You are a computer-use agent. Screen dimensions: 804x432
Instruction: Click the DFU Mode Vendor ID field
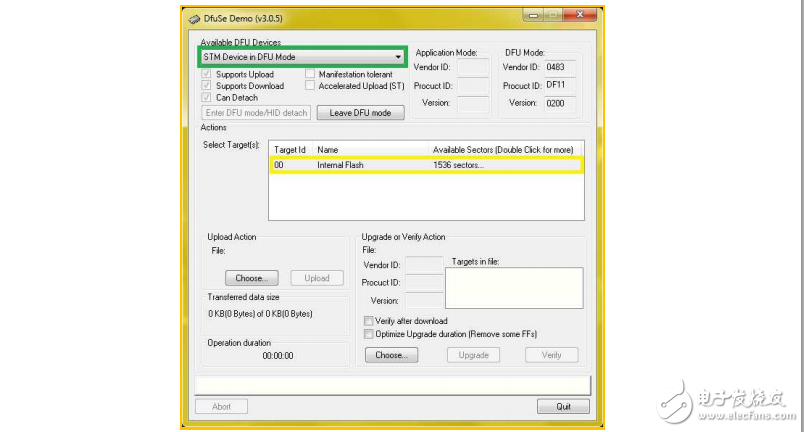(x=561, y=67)
